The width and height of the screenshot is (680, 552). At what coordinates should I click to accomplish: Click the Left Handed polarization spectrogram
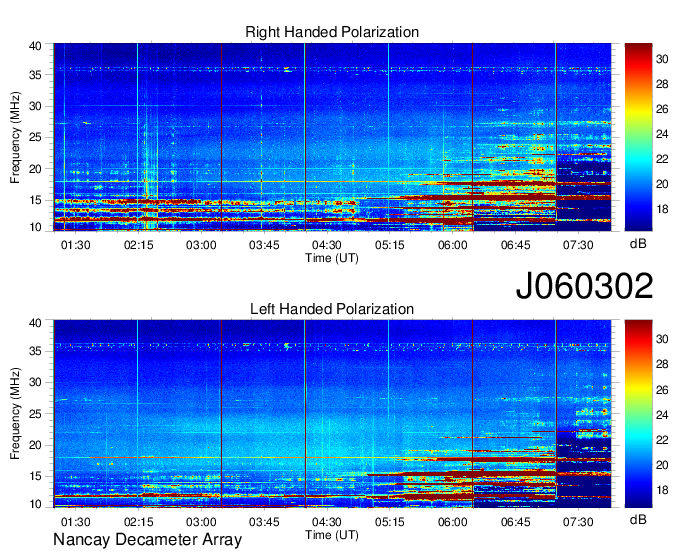click(x=332, y=414)
